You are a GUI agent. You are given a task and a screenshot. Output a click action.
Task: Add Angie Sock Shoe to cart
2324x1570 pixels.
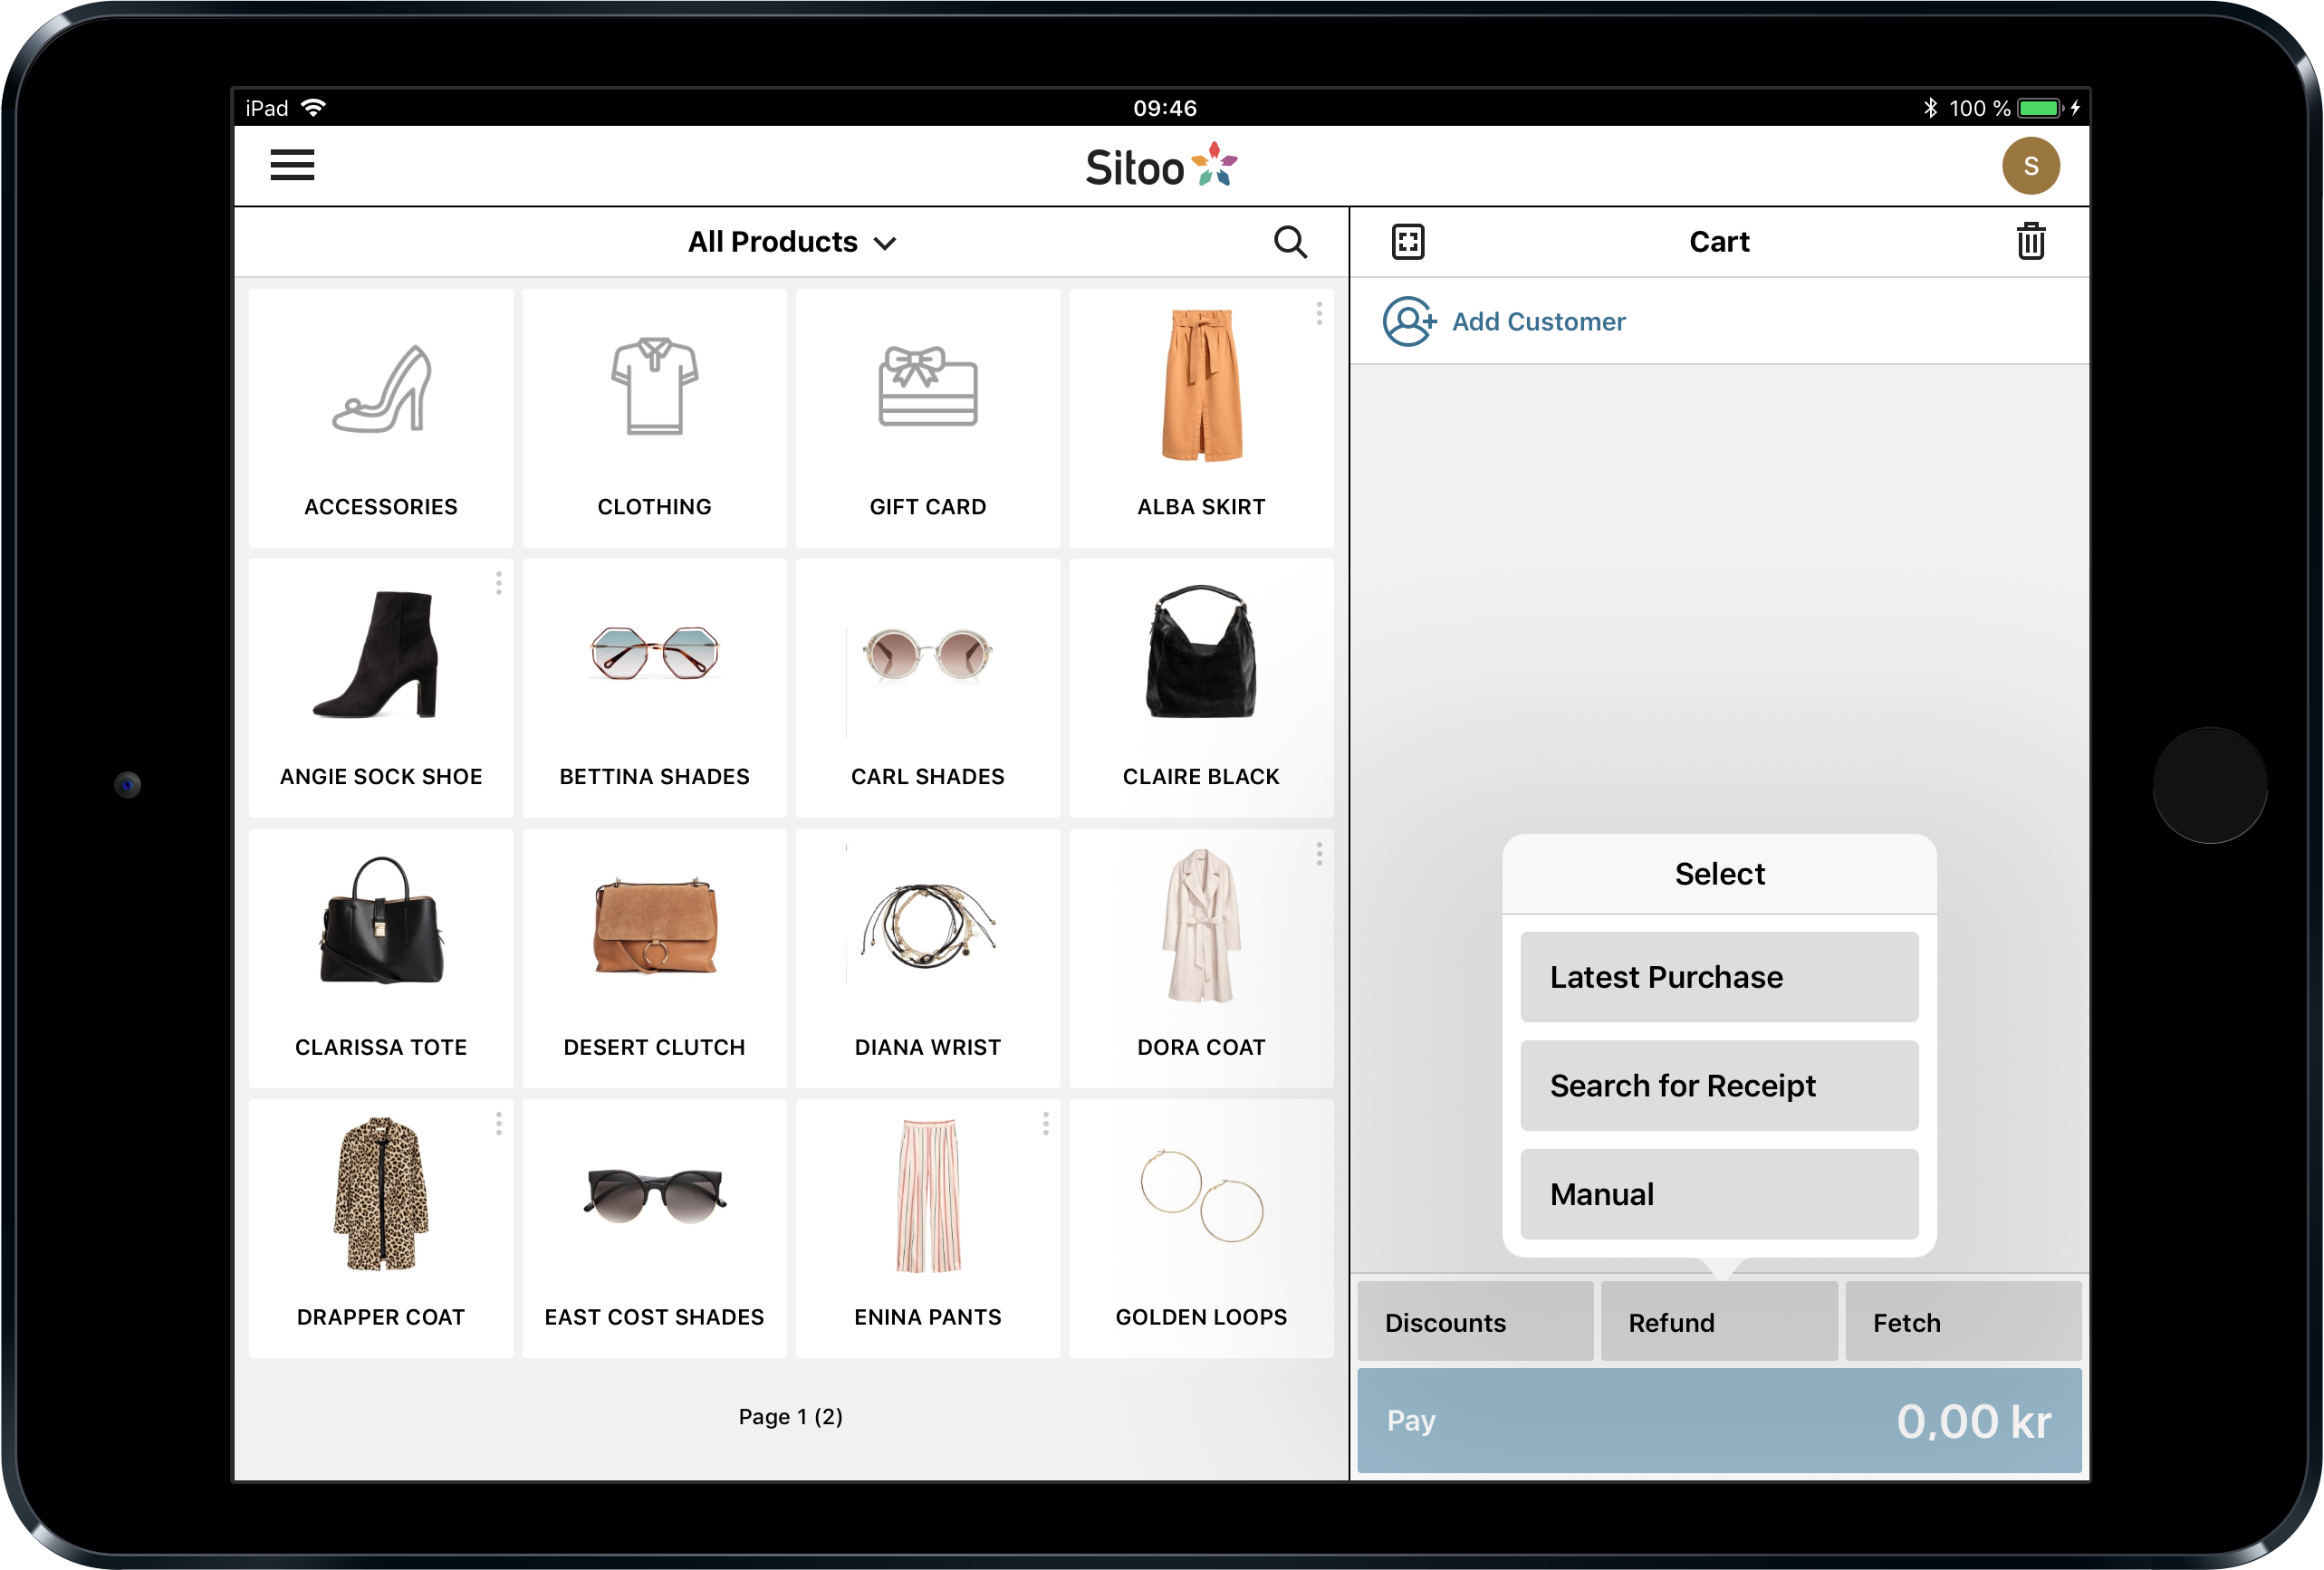point(381,688)
